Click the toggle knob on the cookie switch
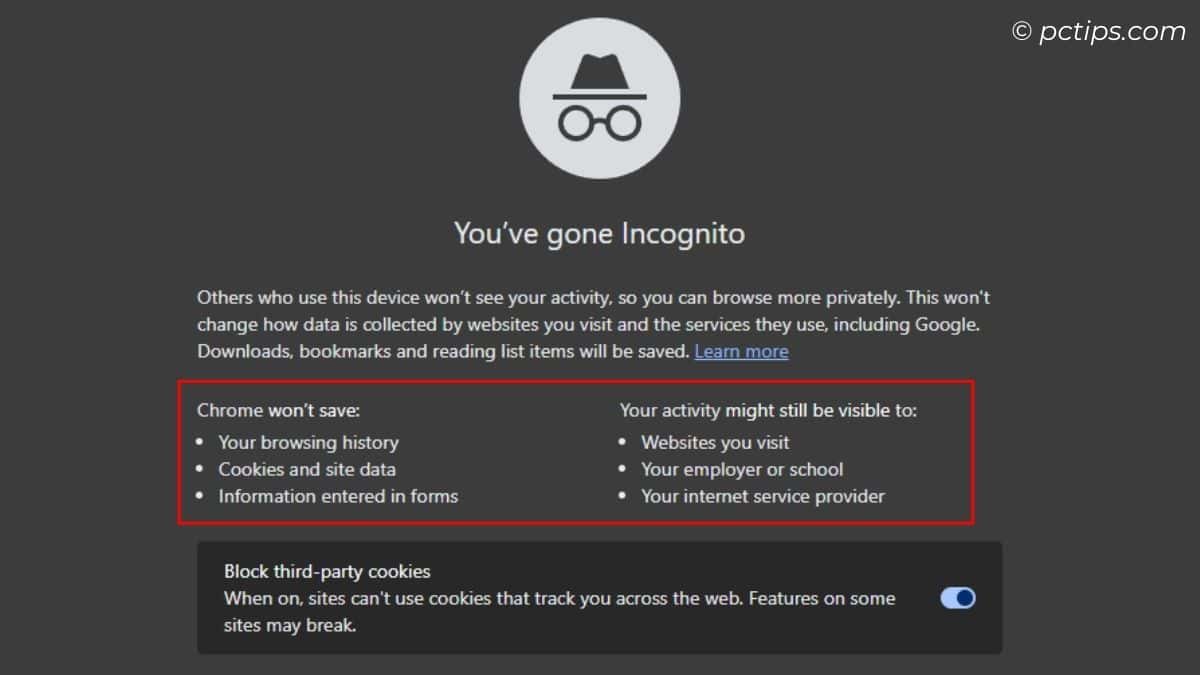 [x=965, y=597]
